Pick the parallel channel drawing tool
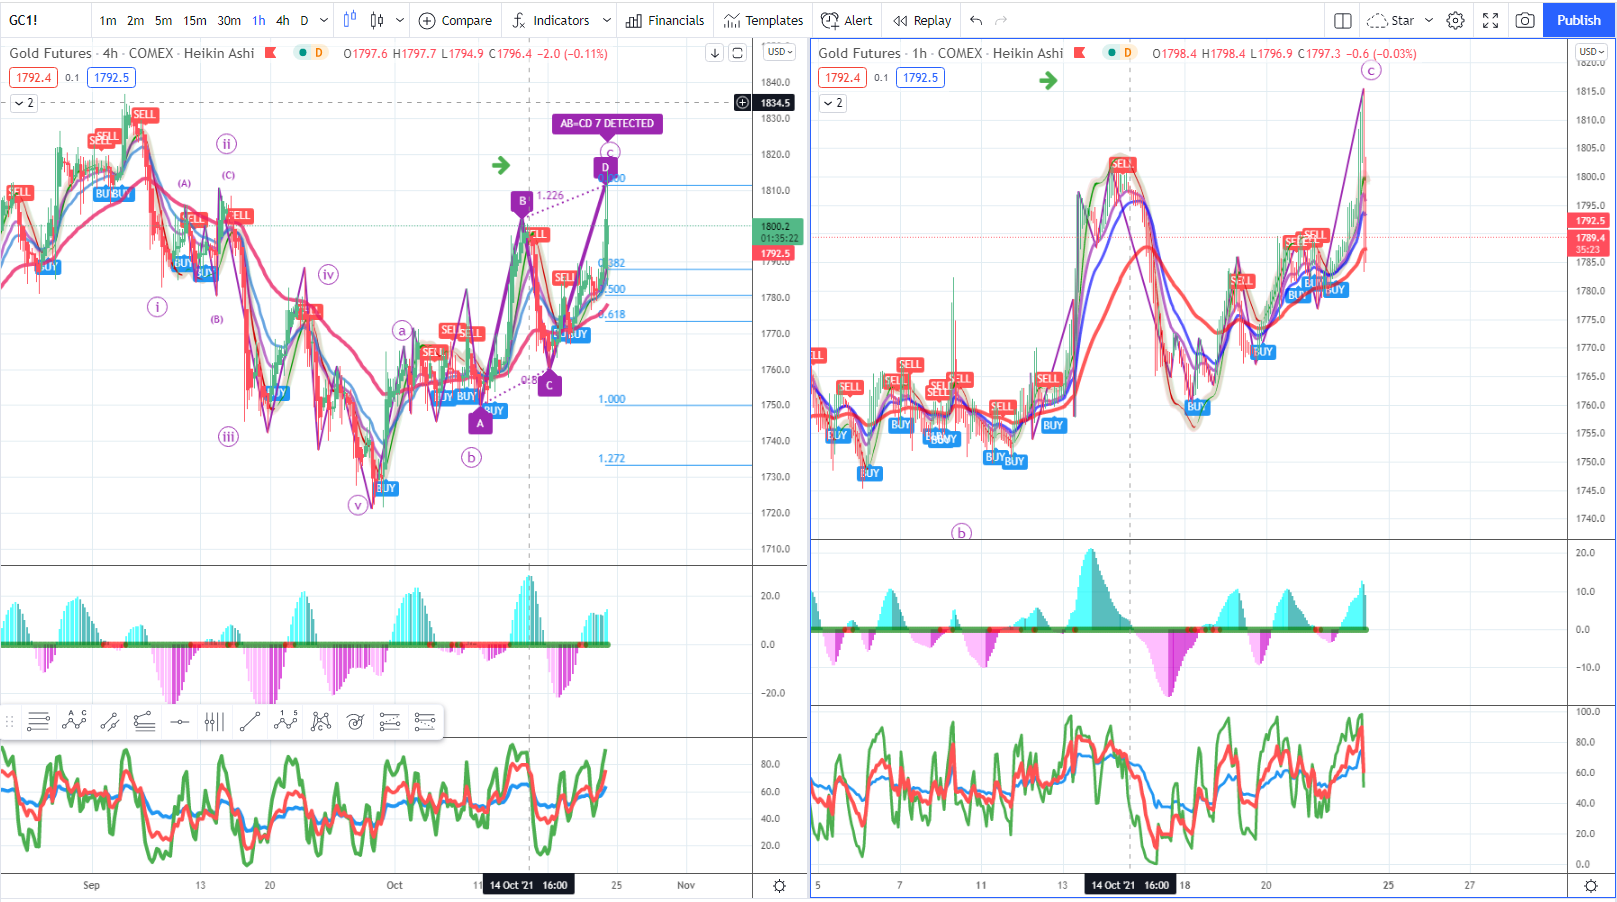Viewport: 1617px width, 902px height. pos(109,721)
